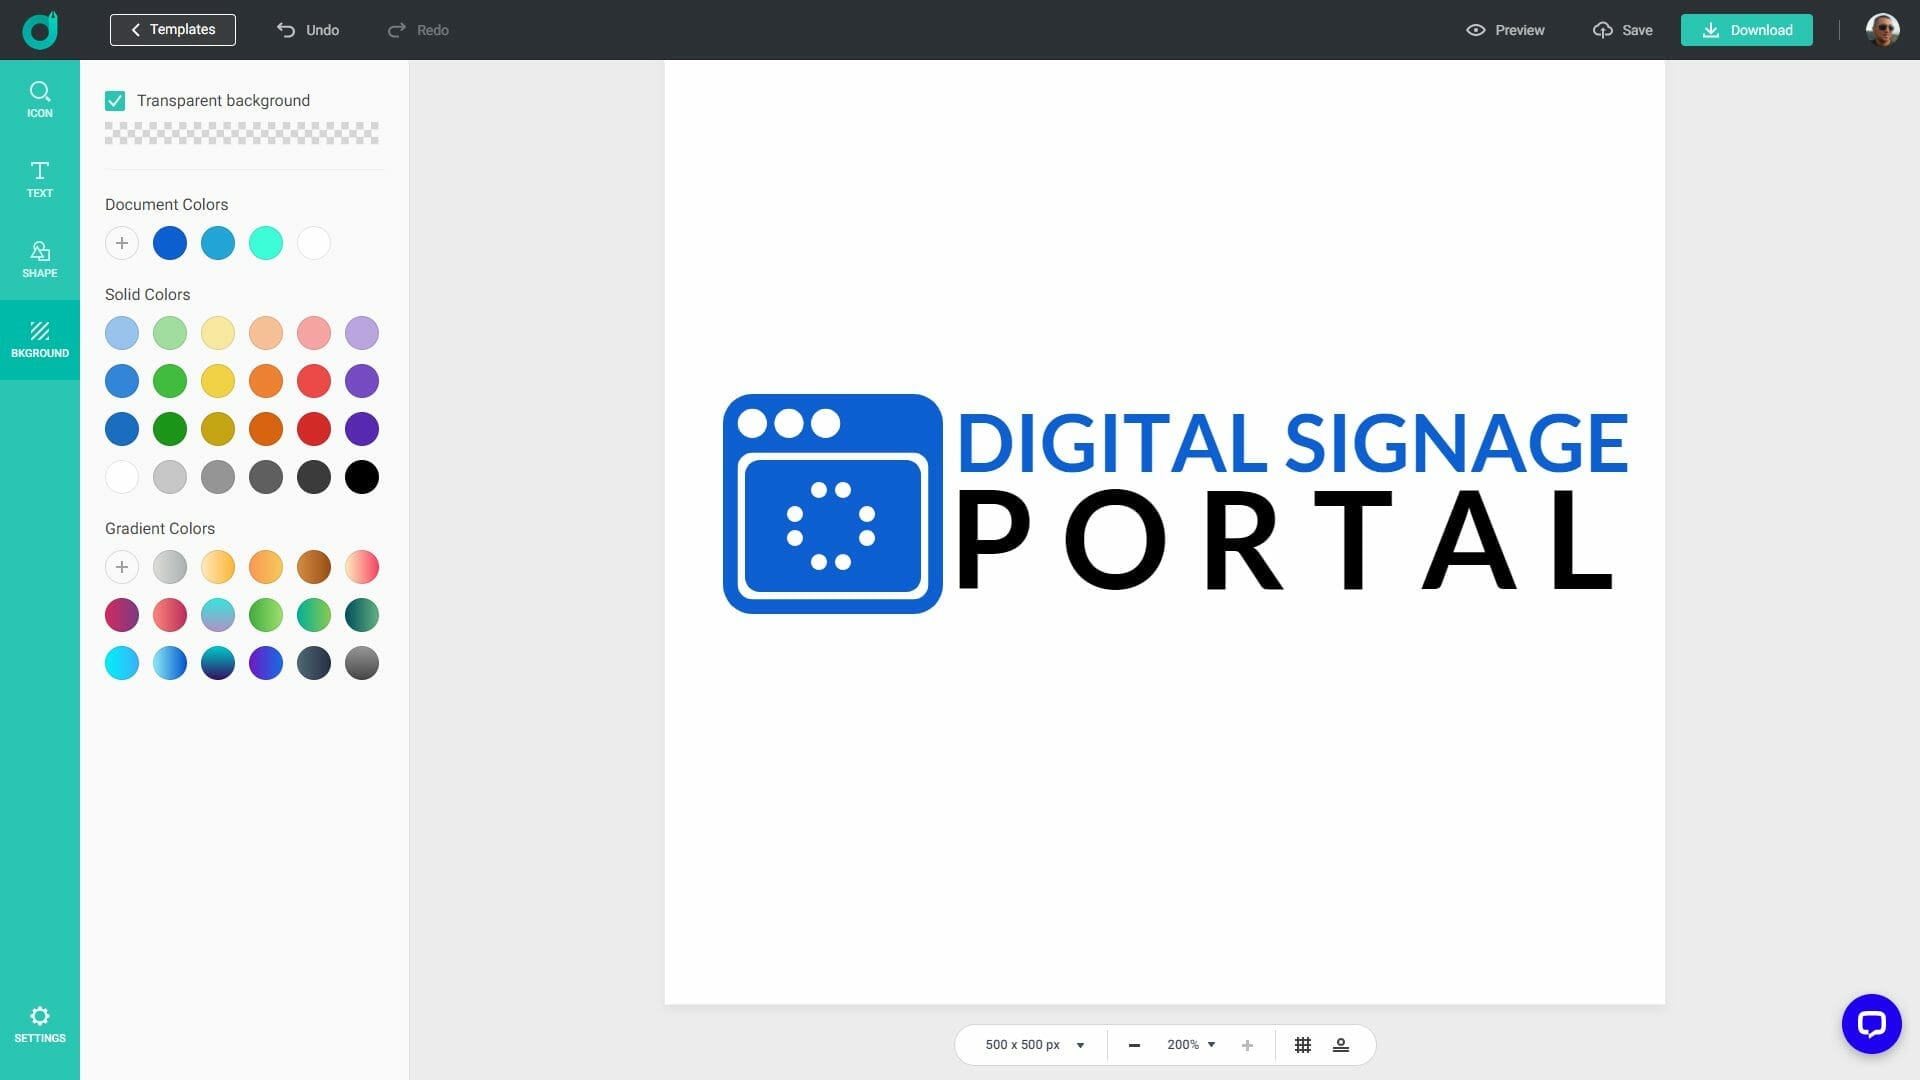Pick the dark blue document color swatch
1920x1080 pixels.
[170, 242]
